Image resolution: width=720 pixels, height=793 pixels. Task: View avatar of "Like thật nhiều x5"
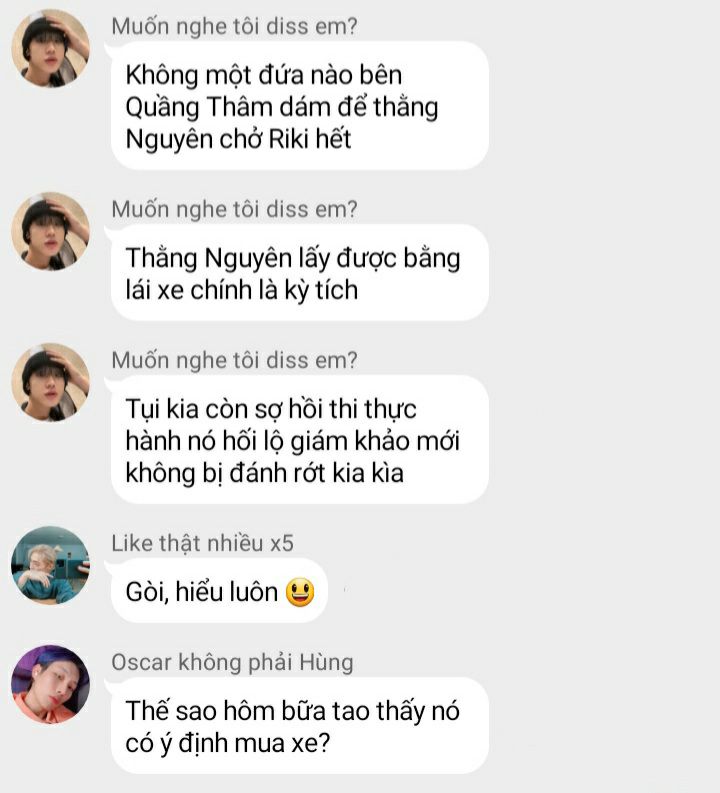coord(51,565)
